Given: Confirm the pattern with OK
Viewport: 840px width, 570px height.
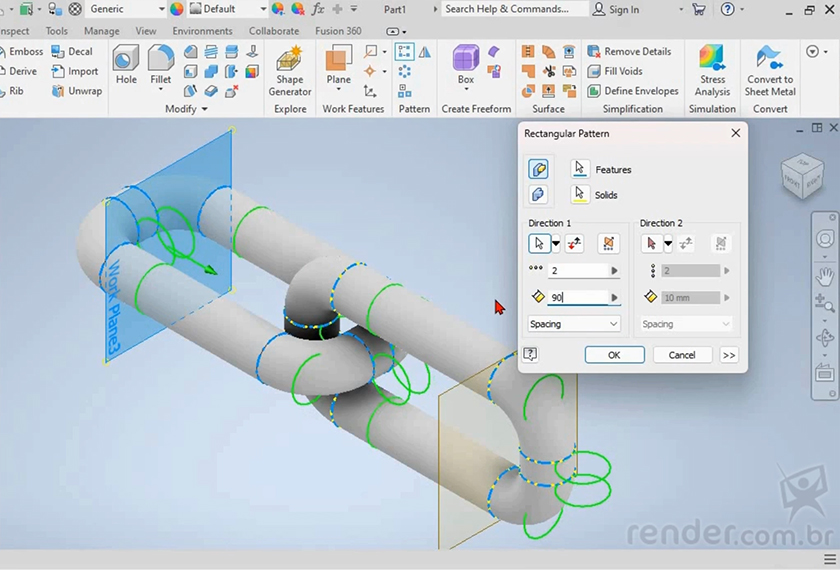Looking at the screenshot, I should [x=614, y=355].
